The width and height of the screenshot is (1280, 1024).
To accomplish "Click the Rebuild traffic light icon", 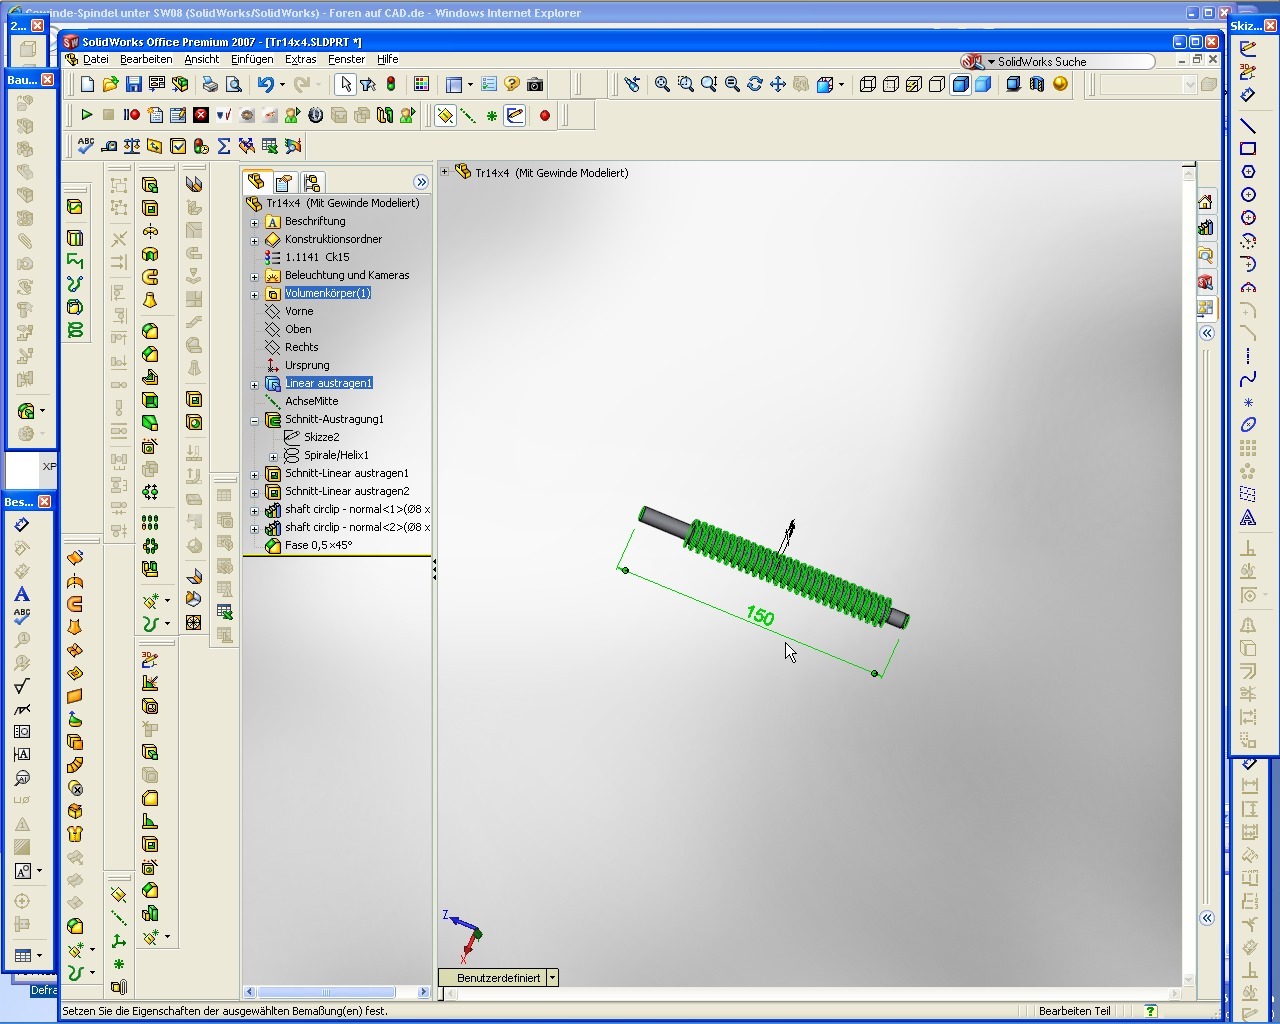I will click(x=391, y=85).
